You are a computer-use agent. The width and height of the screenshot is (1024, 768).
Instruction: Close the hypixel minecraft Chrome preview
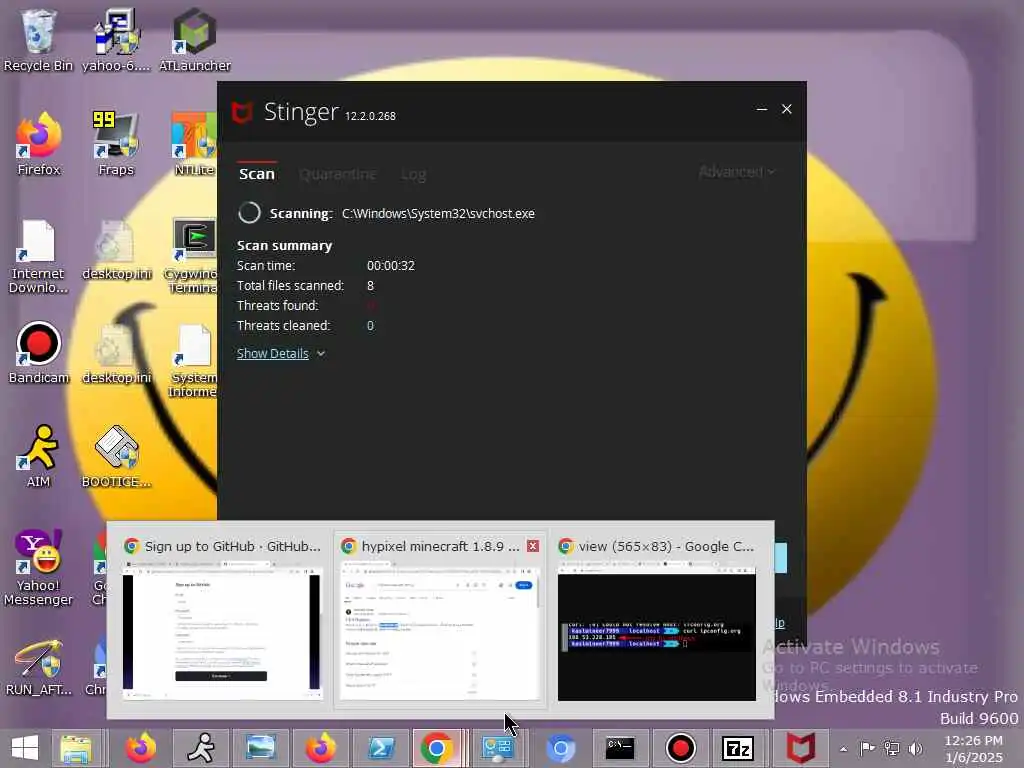533,546
